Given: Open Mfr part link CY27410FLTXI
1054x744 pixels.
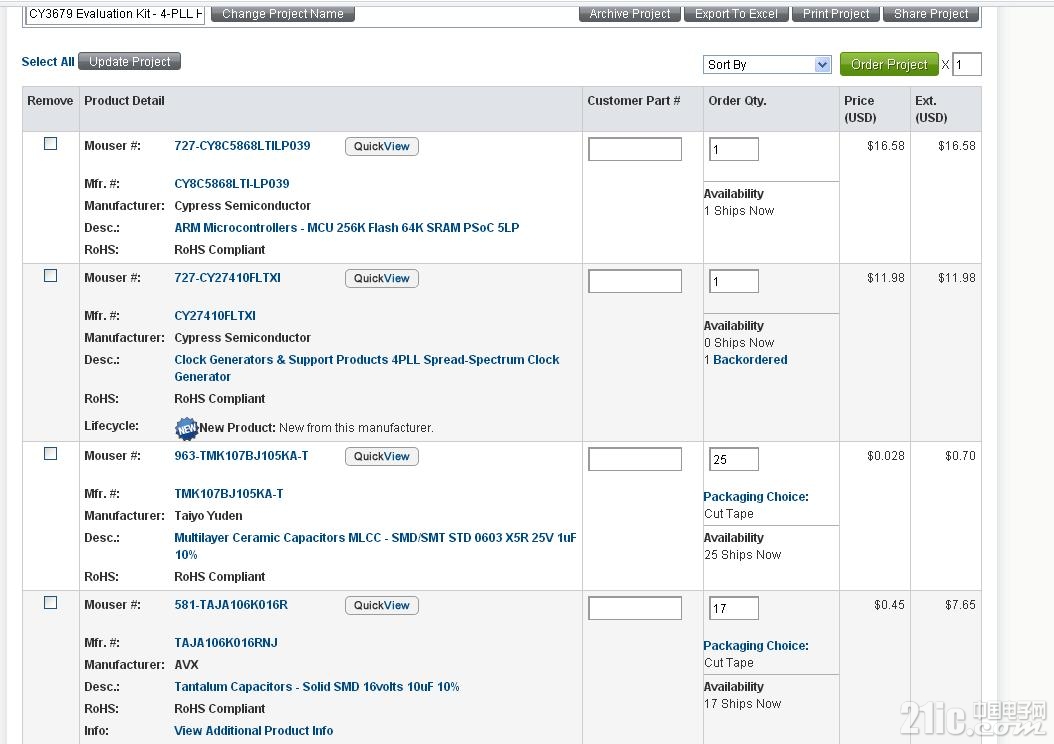Looking at the screenshot, I should pyautogui.click(x=215, y=315).
